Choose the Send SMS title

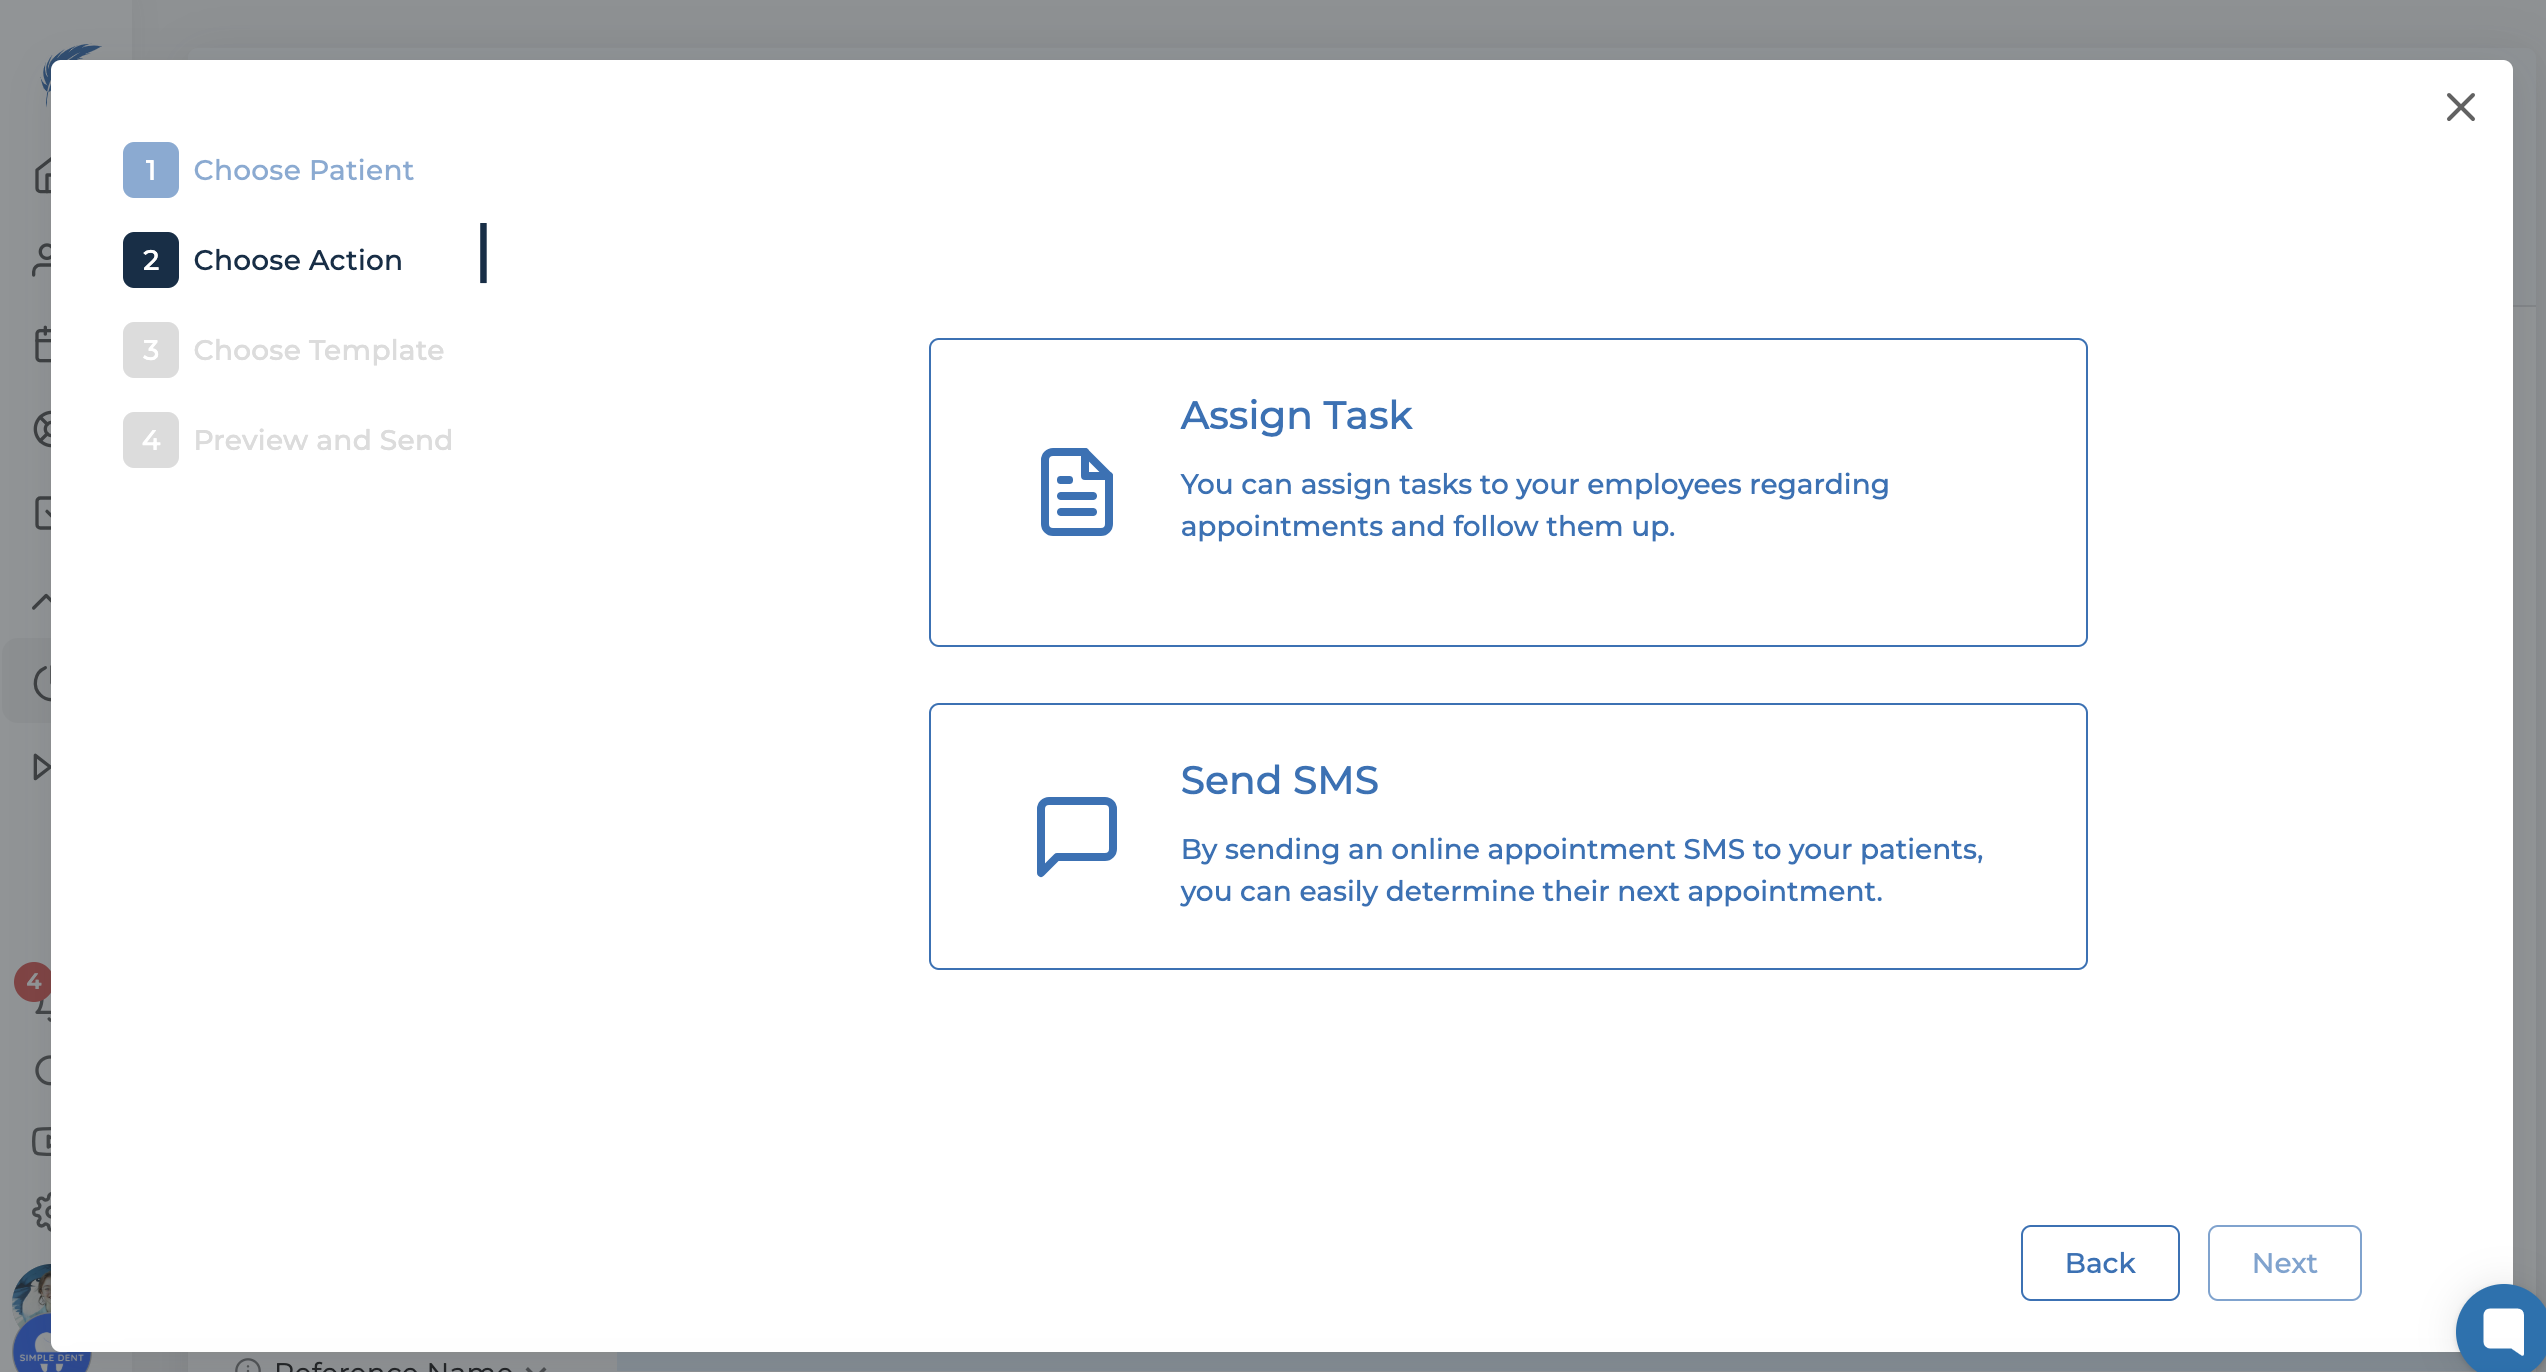[1279, 780]
